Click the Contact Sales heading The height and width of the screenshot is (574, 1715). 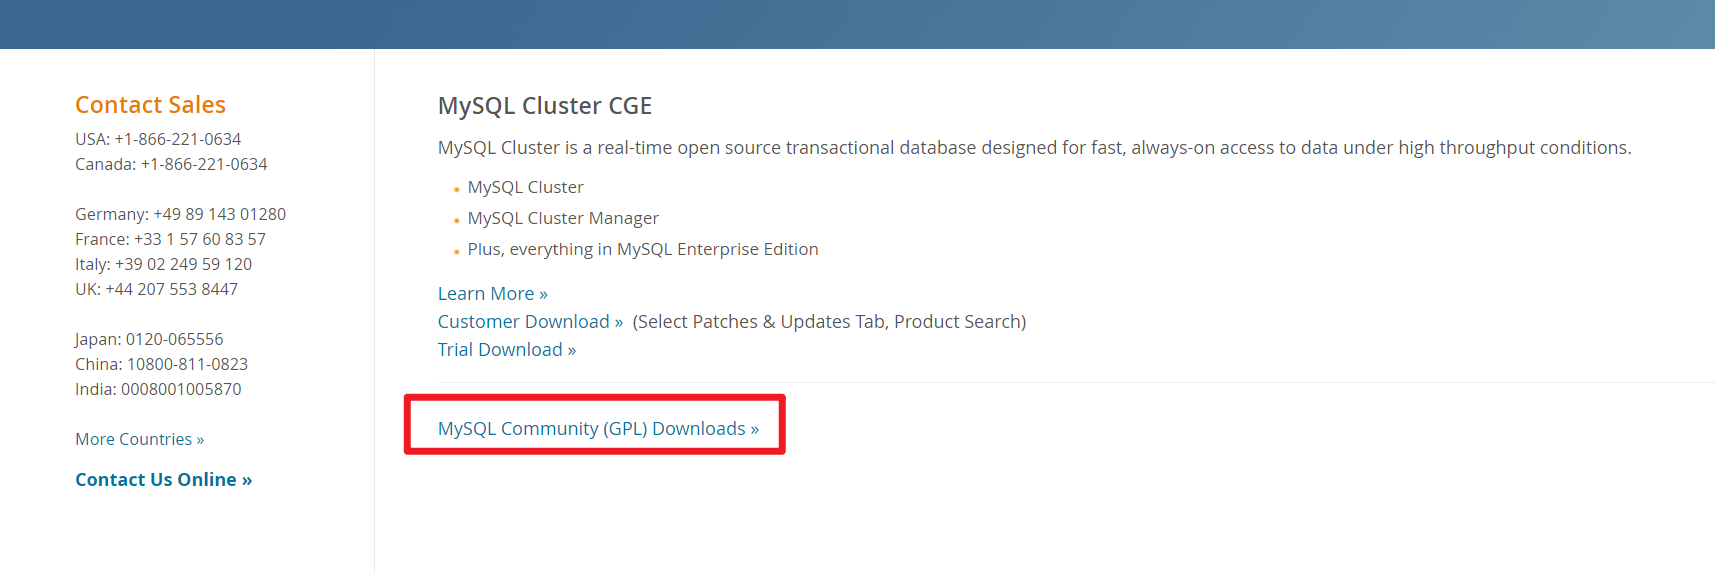coord(150,104)
